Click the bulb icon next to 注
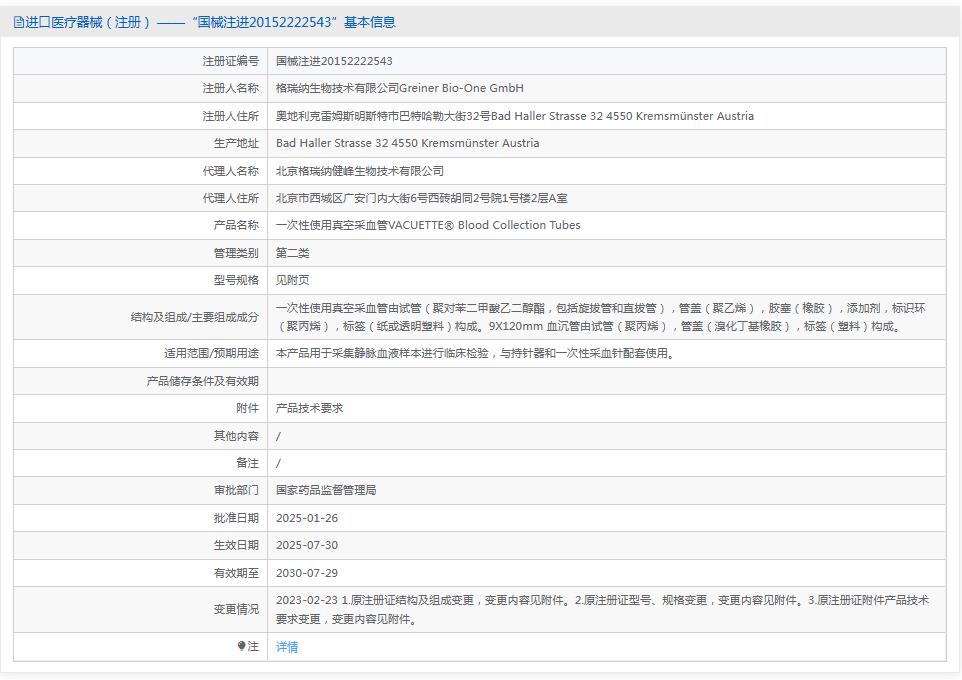The height and width of the screenshot is (680, 962). tap(242, 646)
